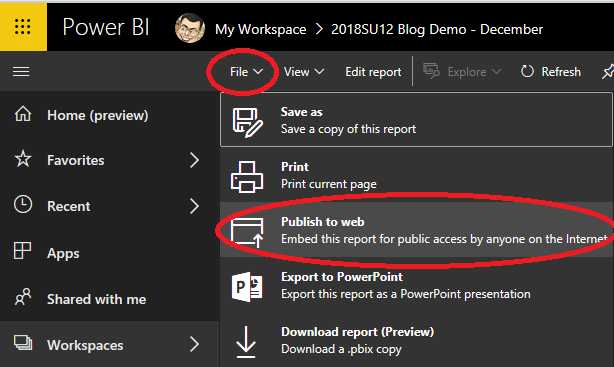Click the Favorites label in navigation
614x367 pixels.
click(76, 160)
